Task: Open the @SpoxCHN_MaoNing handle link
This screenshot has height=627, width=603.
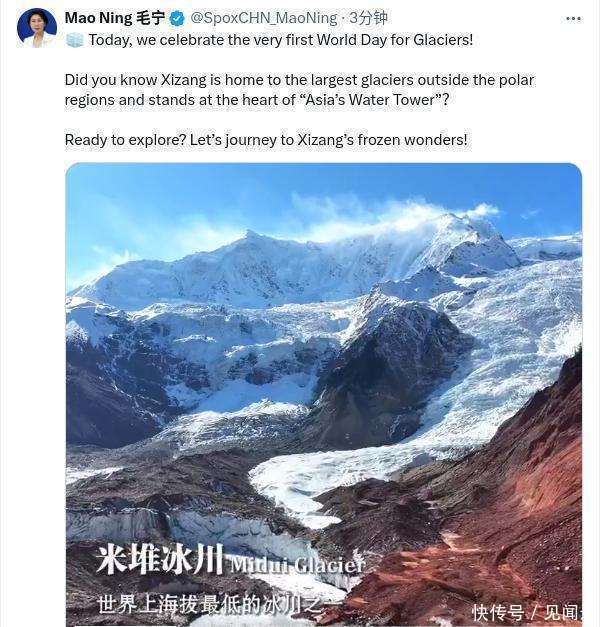Action: click(x=264, y=18)
